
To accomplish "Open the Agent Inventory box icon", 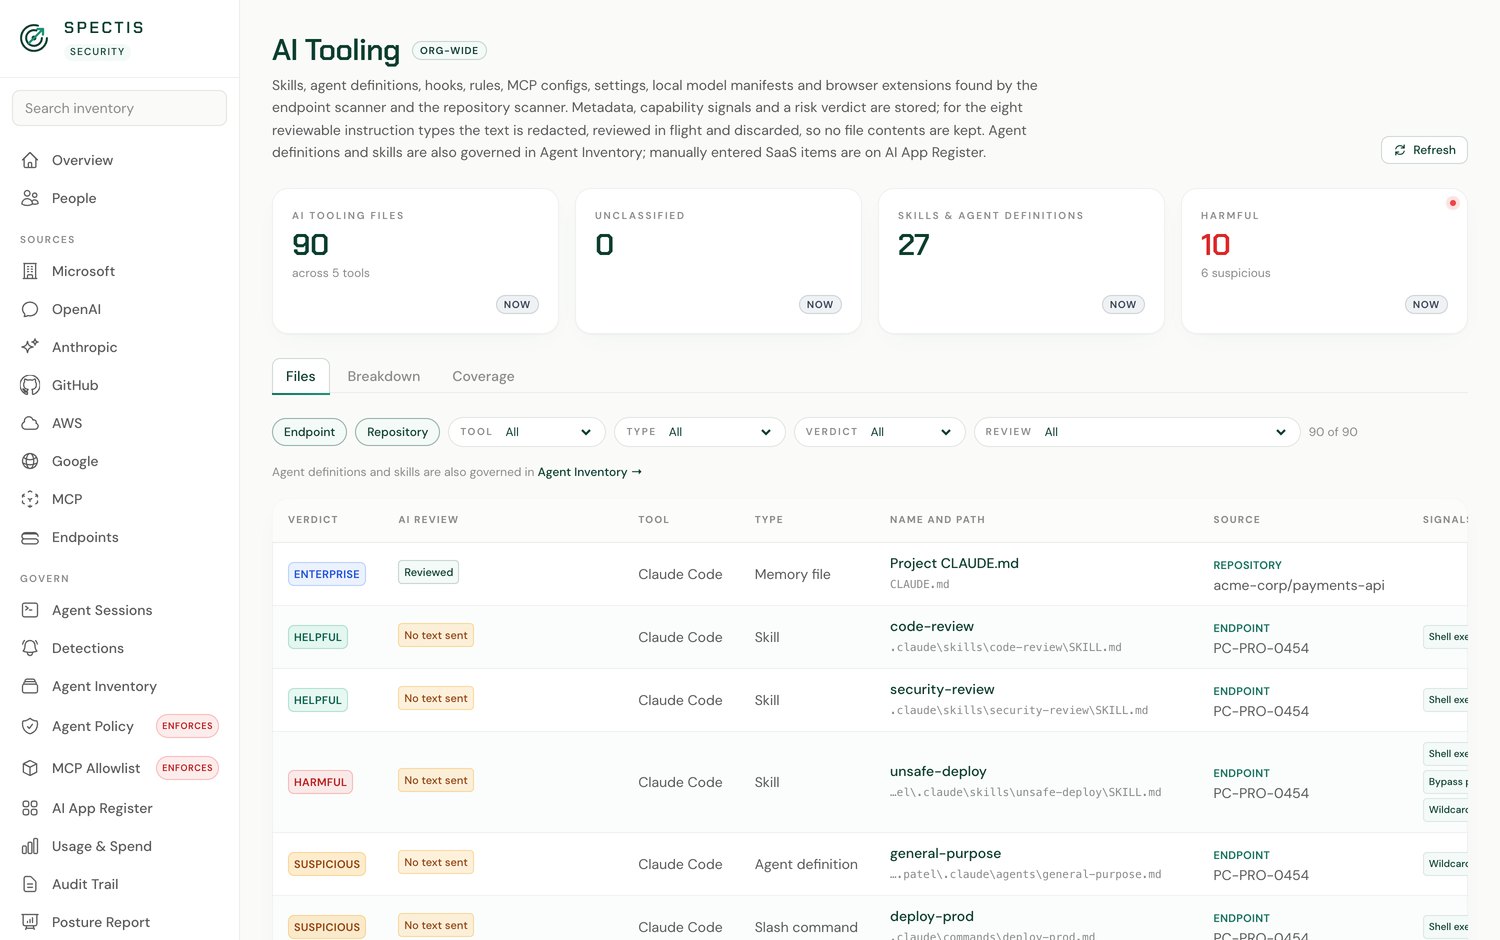I will pos(30,686).
